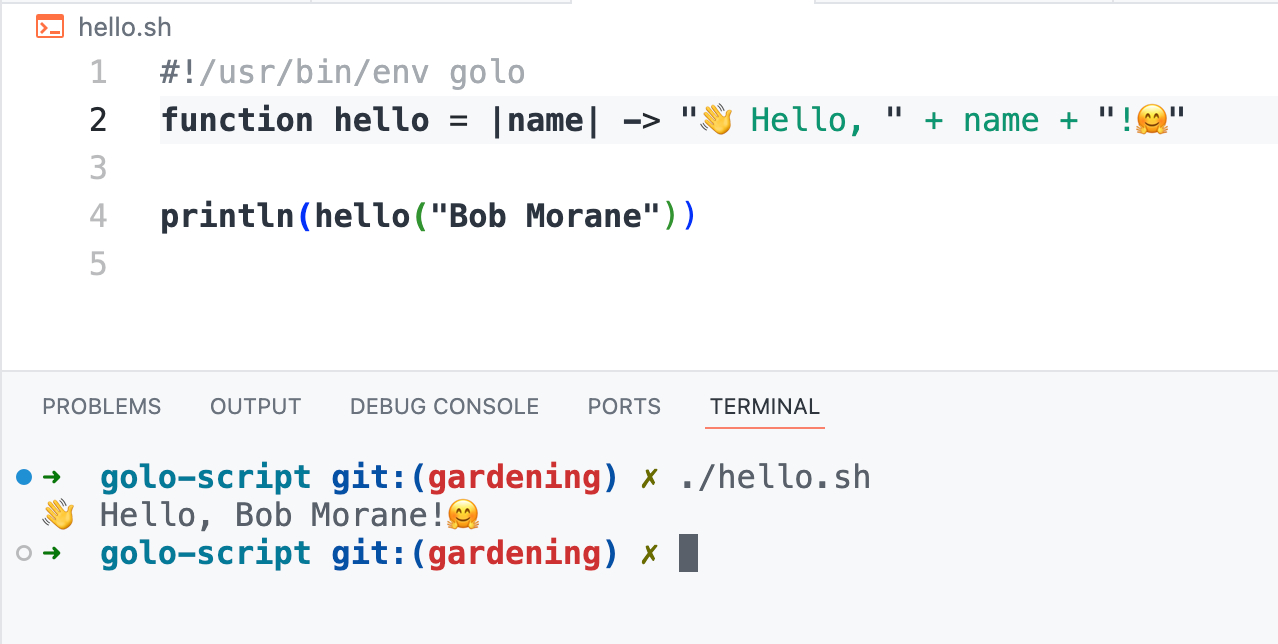
Task: Click the hugging face emoji on code line 2
Action: (x=1151, y=121)
